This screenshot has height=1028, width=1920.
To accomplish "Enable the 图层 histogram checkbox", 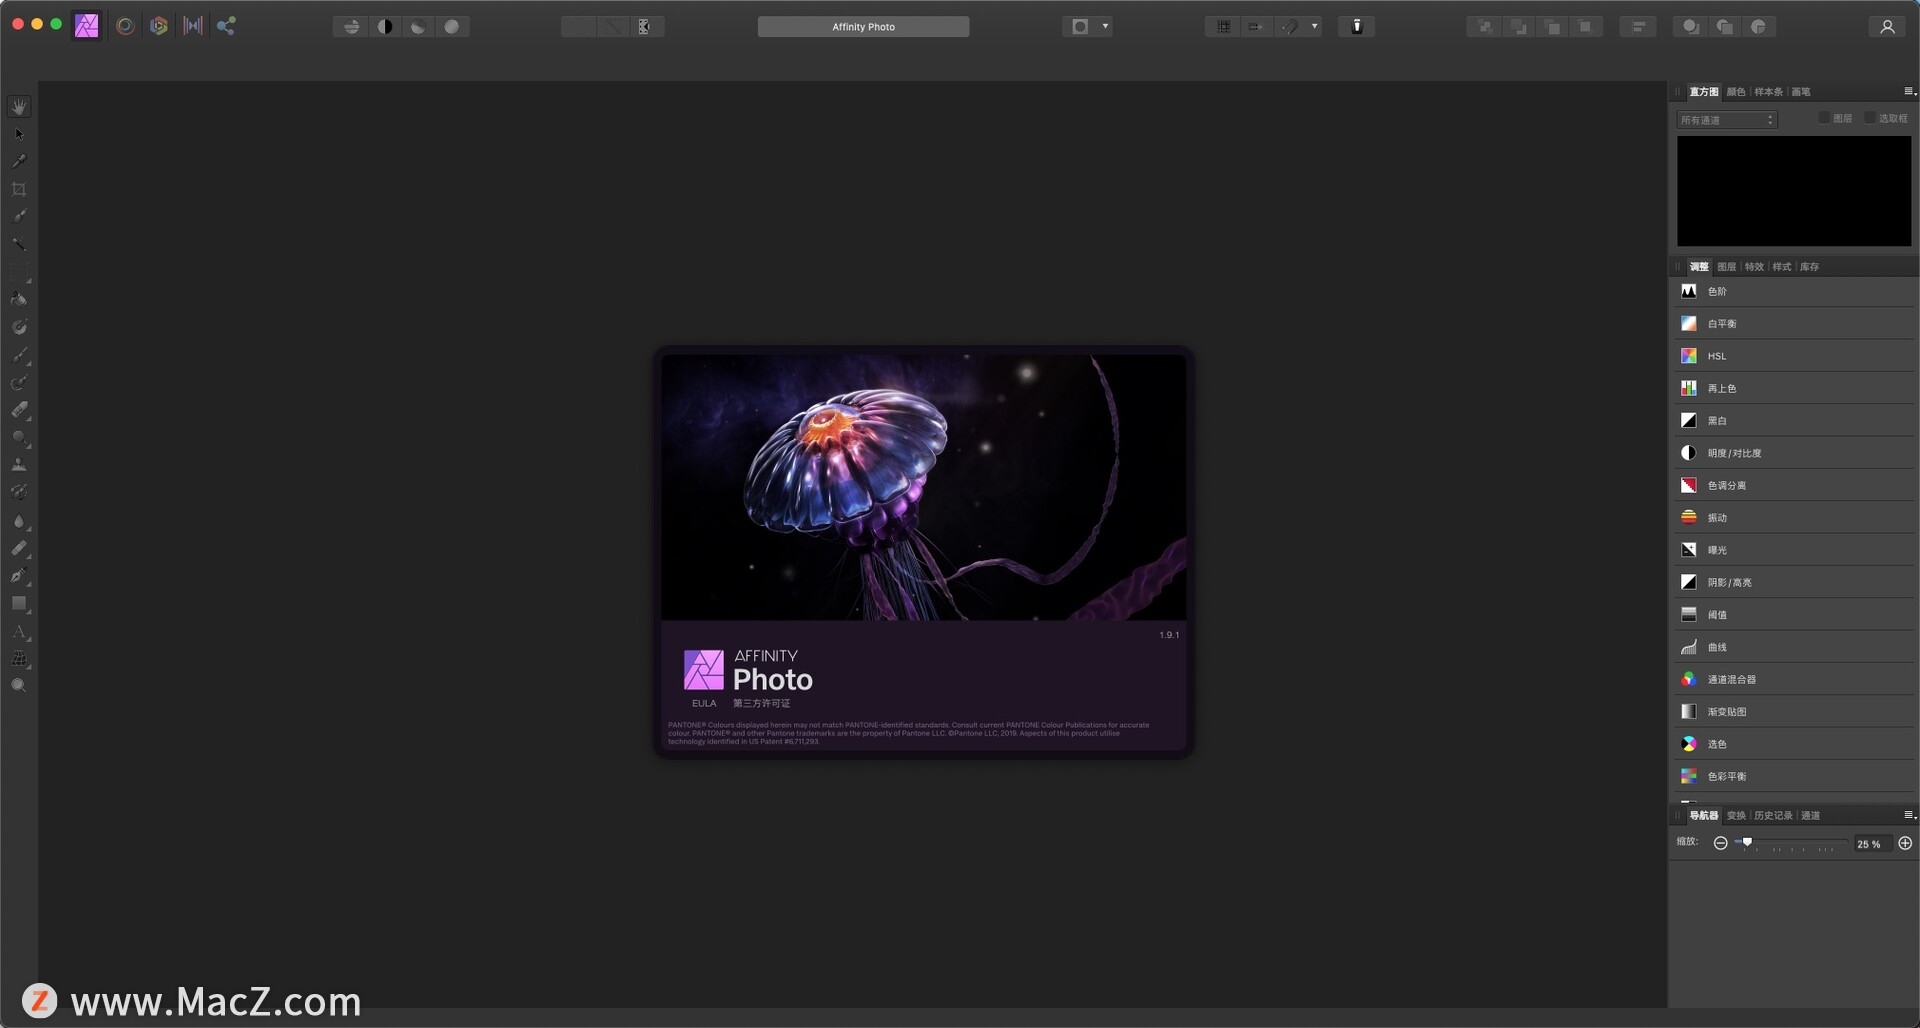I will pyautogui.click(x=1824, y=118).
